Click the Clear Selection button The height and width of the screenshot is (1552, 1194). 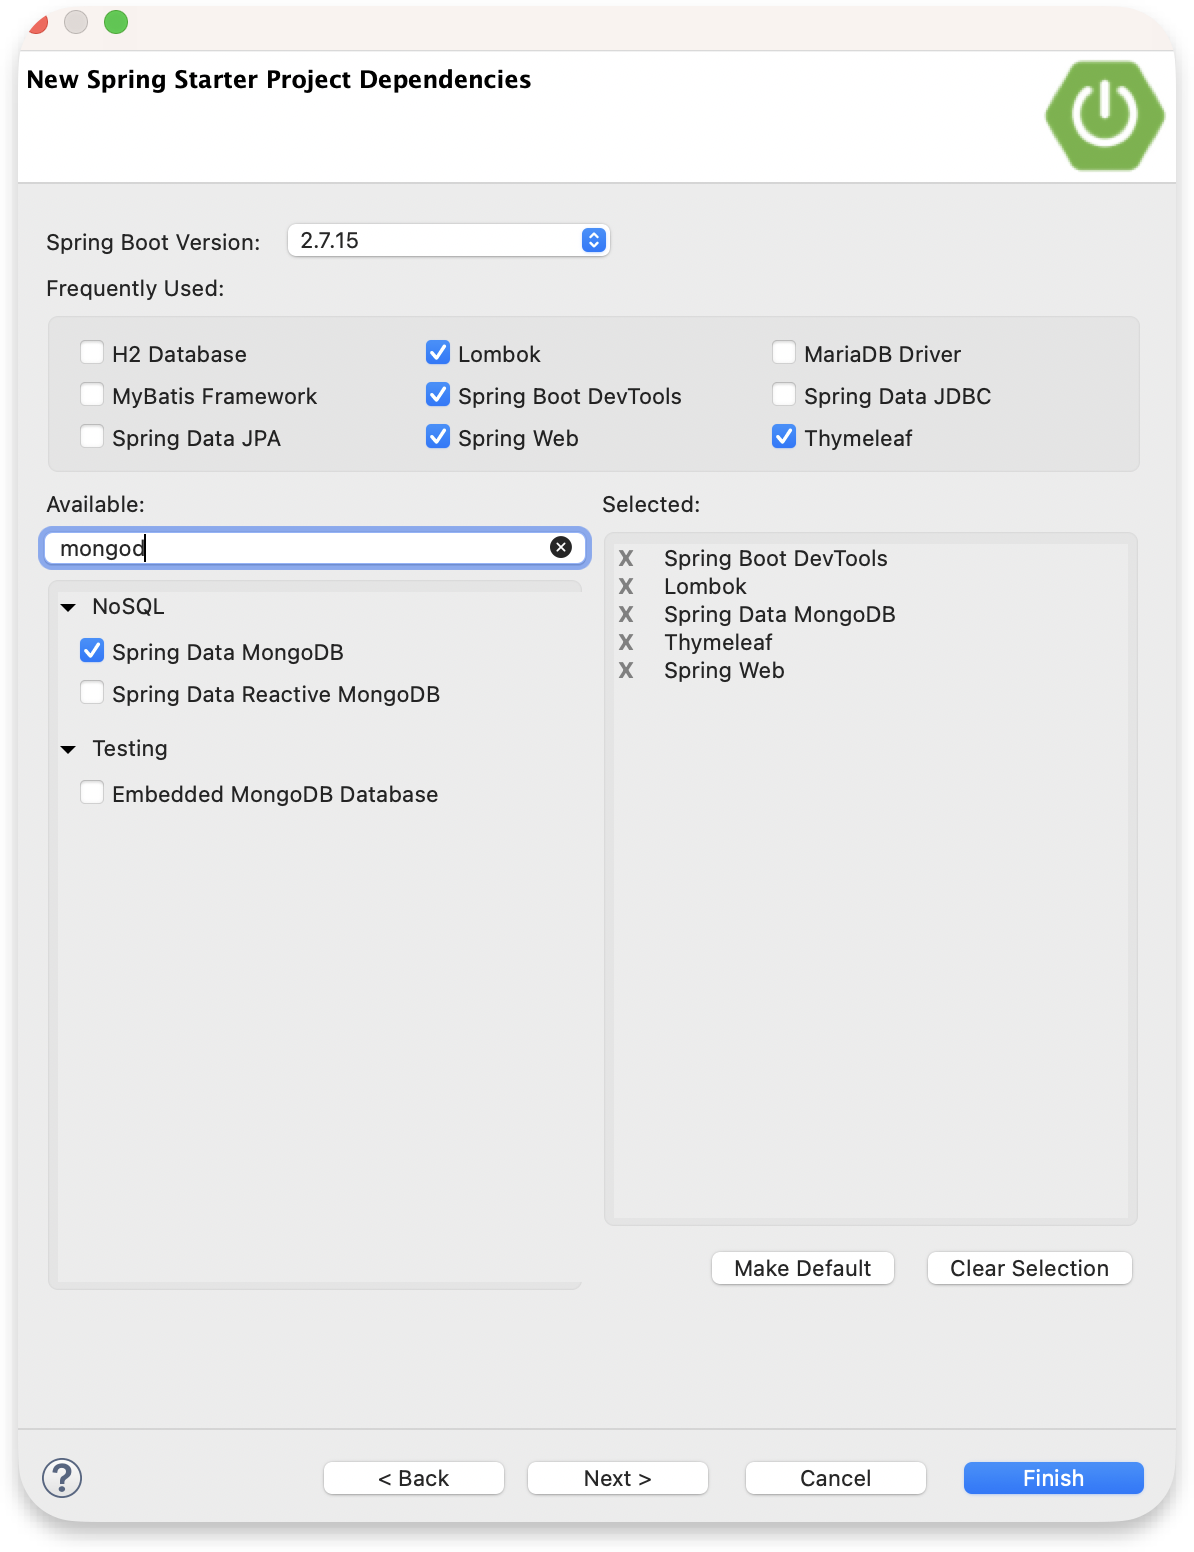[1030, 1268]
